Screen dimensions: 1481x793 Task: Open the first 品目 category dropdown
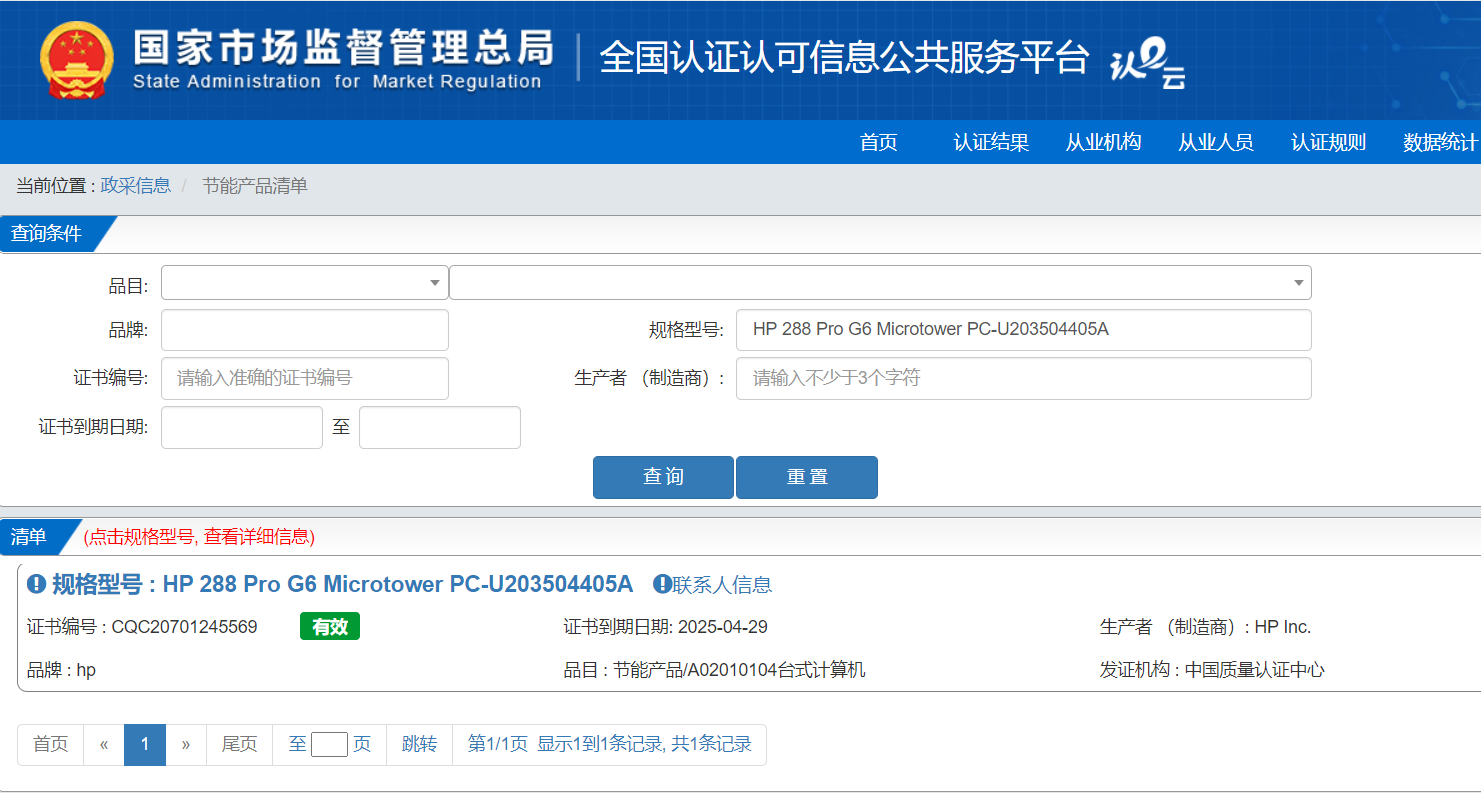305,283
